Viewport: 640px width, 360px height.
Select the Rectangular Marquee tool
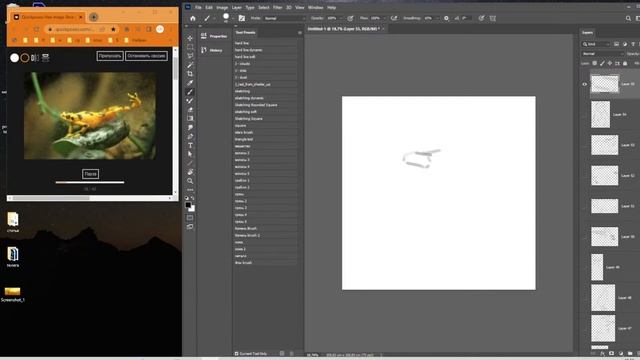click(190, 47)
